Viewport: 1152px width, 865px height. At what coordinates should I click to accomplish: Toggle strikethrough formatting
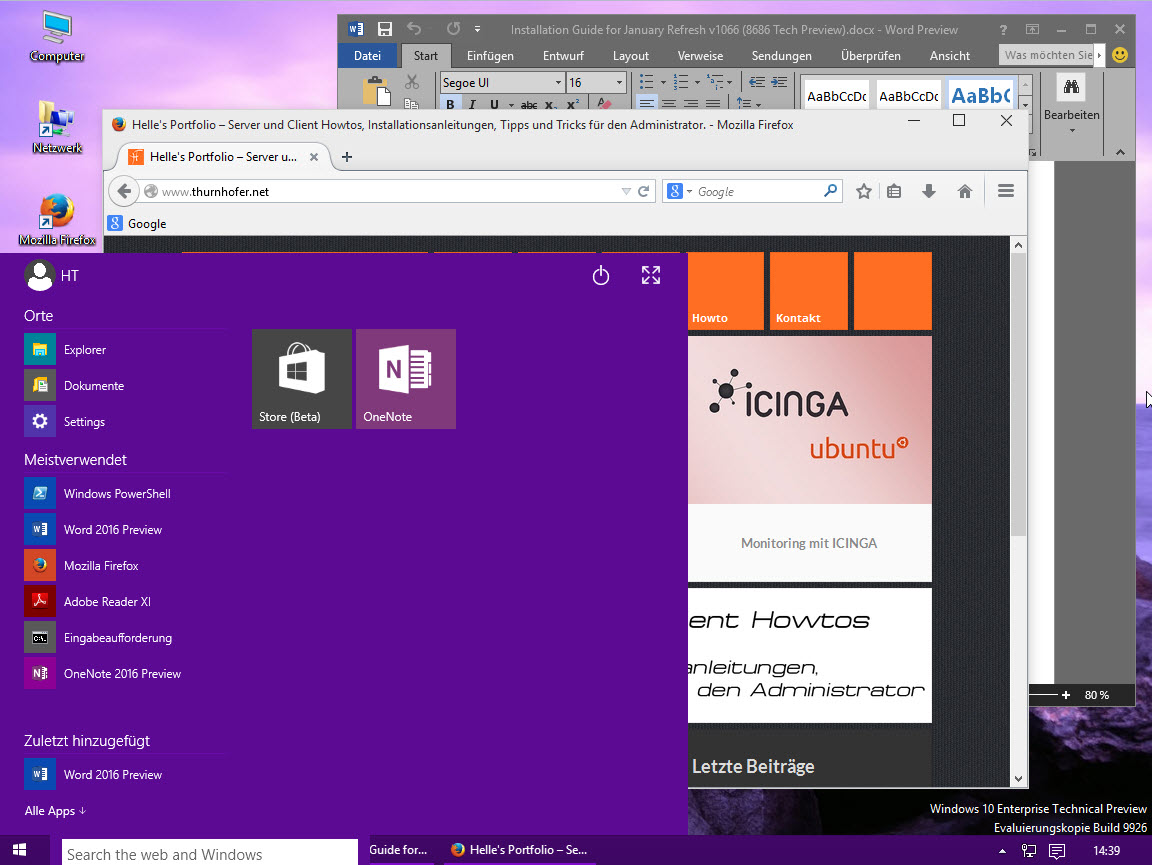pos(529,104)
